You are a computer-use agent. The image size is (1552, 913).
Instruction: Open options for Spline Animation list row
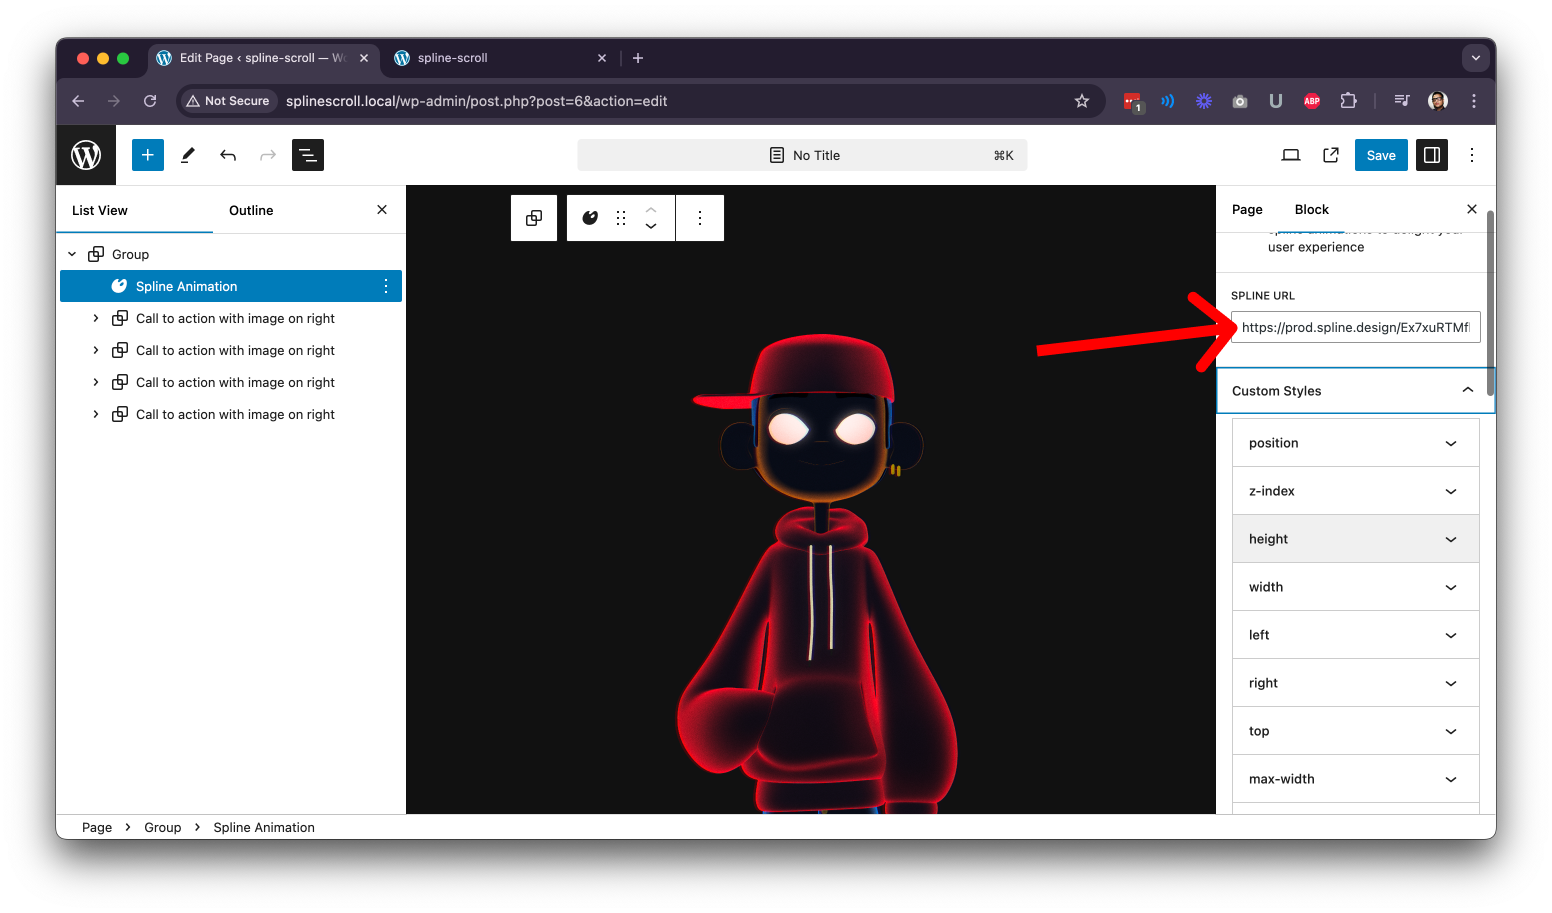point(386,286)
